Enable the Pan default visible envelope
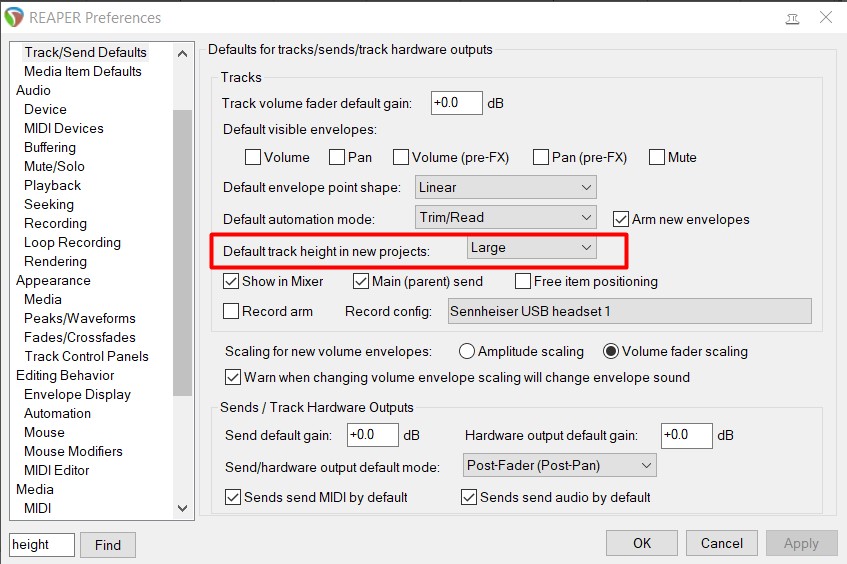 pos(337,157)
